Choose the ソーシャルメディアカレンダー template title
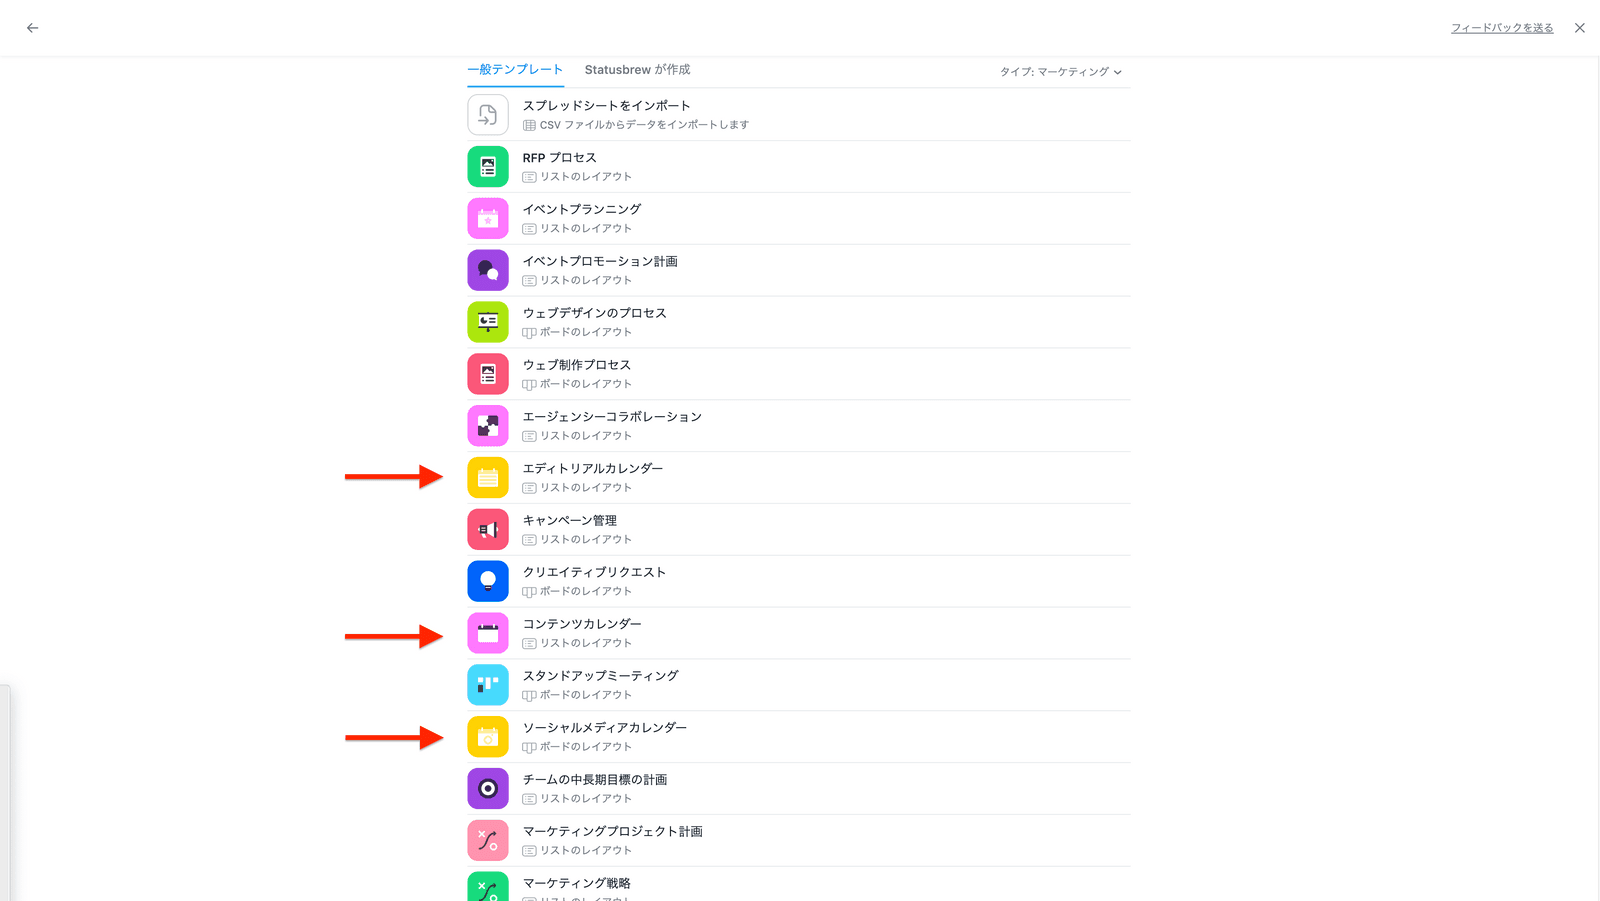The width and height of the screenshot is (1600, 901). point(604,728)
